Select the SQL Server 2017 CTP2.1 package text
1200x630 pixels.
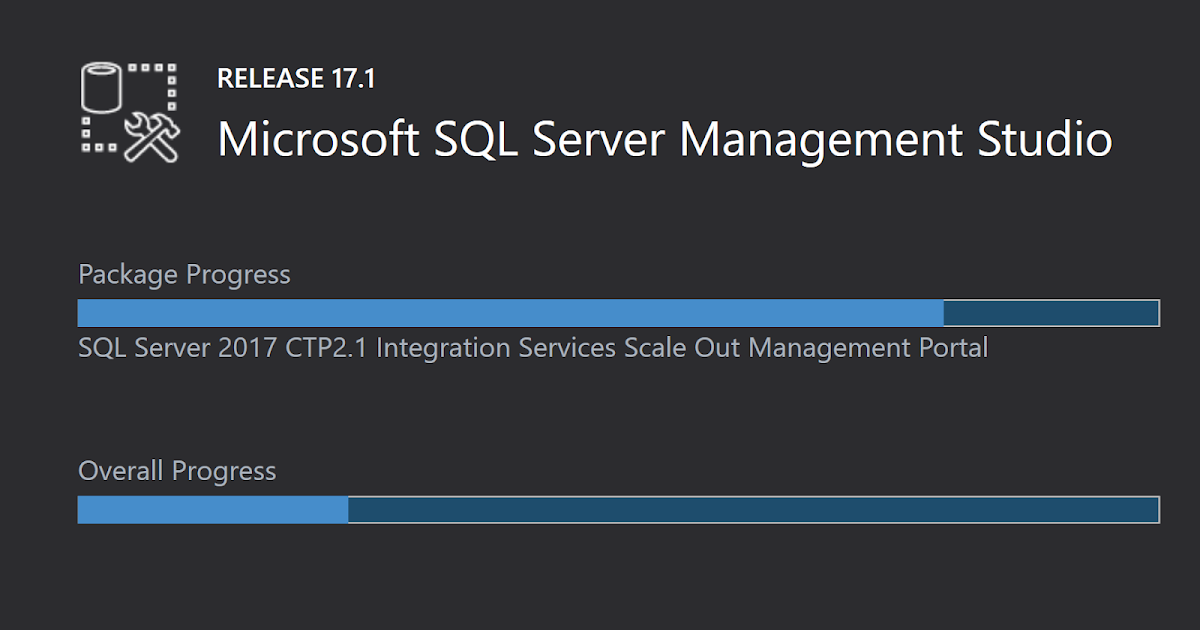click(x=225, y=348)
